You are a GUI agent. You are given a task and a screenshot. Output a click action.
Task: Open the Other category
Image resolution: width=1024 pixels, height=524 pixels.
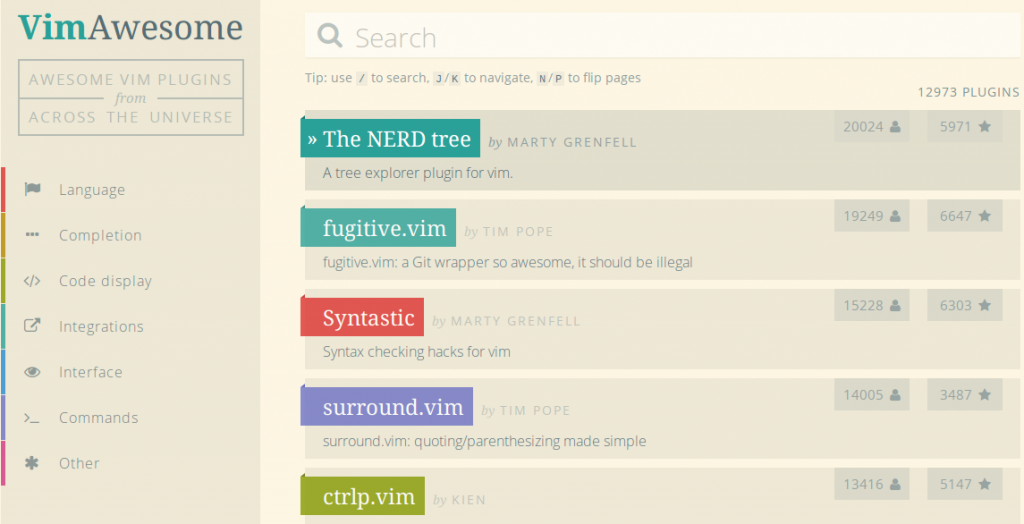pos(79,463)
